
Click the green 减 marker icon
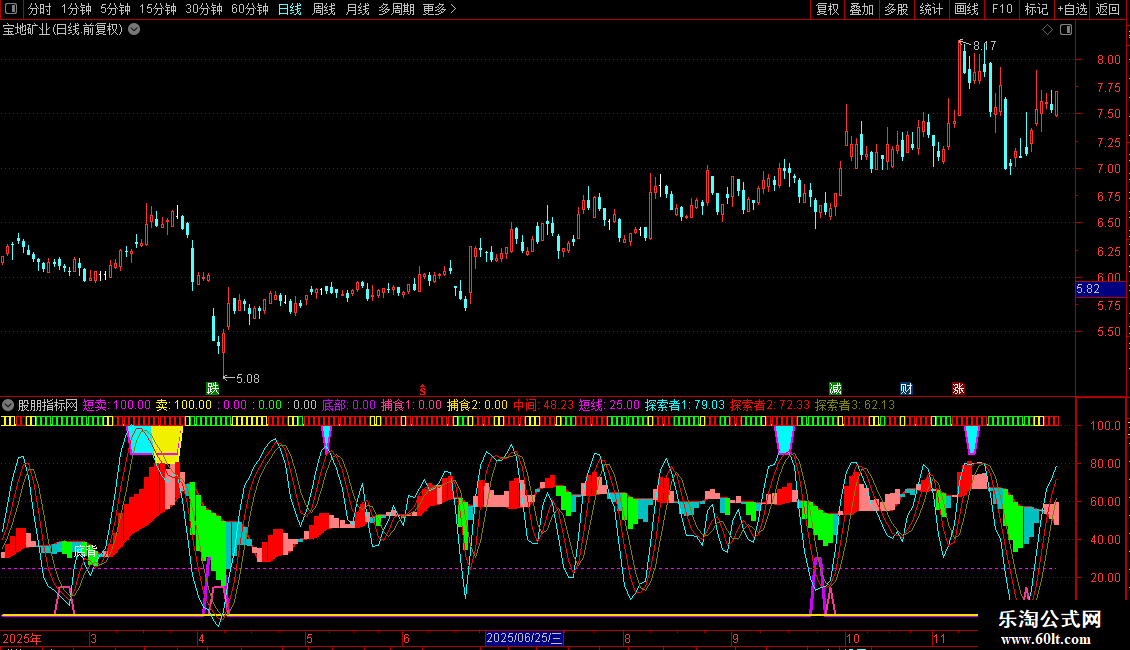pyautogui.click(x=835, y=388)
